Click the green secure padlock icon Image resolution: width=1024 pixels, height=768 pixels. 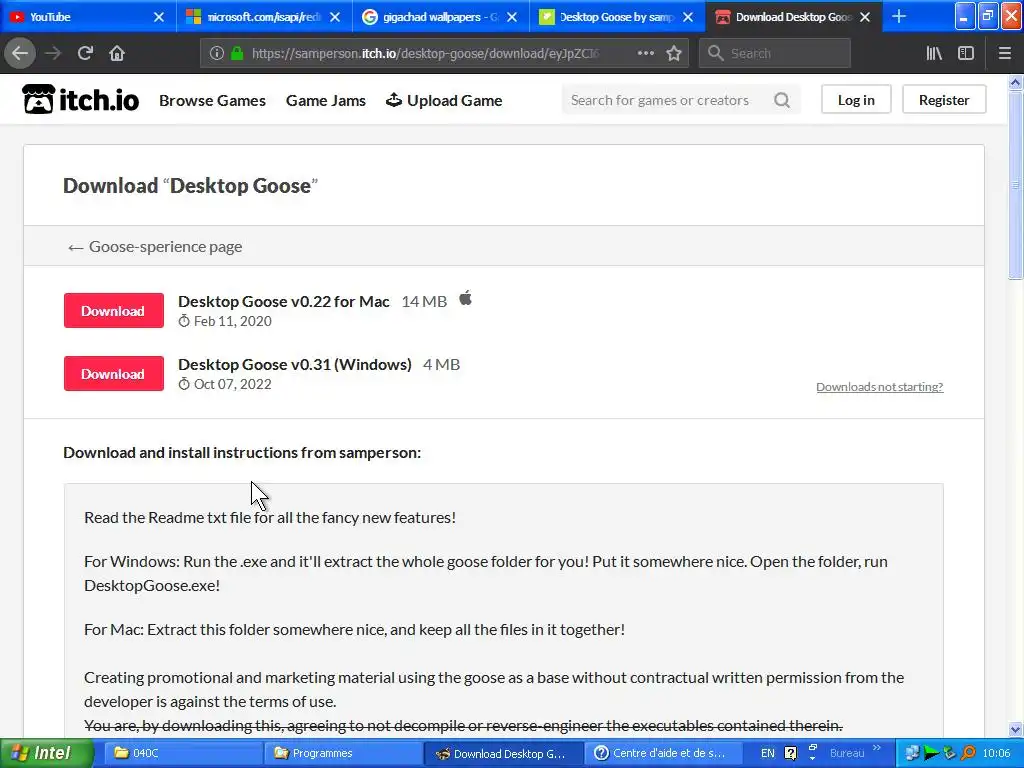[237, 53]
